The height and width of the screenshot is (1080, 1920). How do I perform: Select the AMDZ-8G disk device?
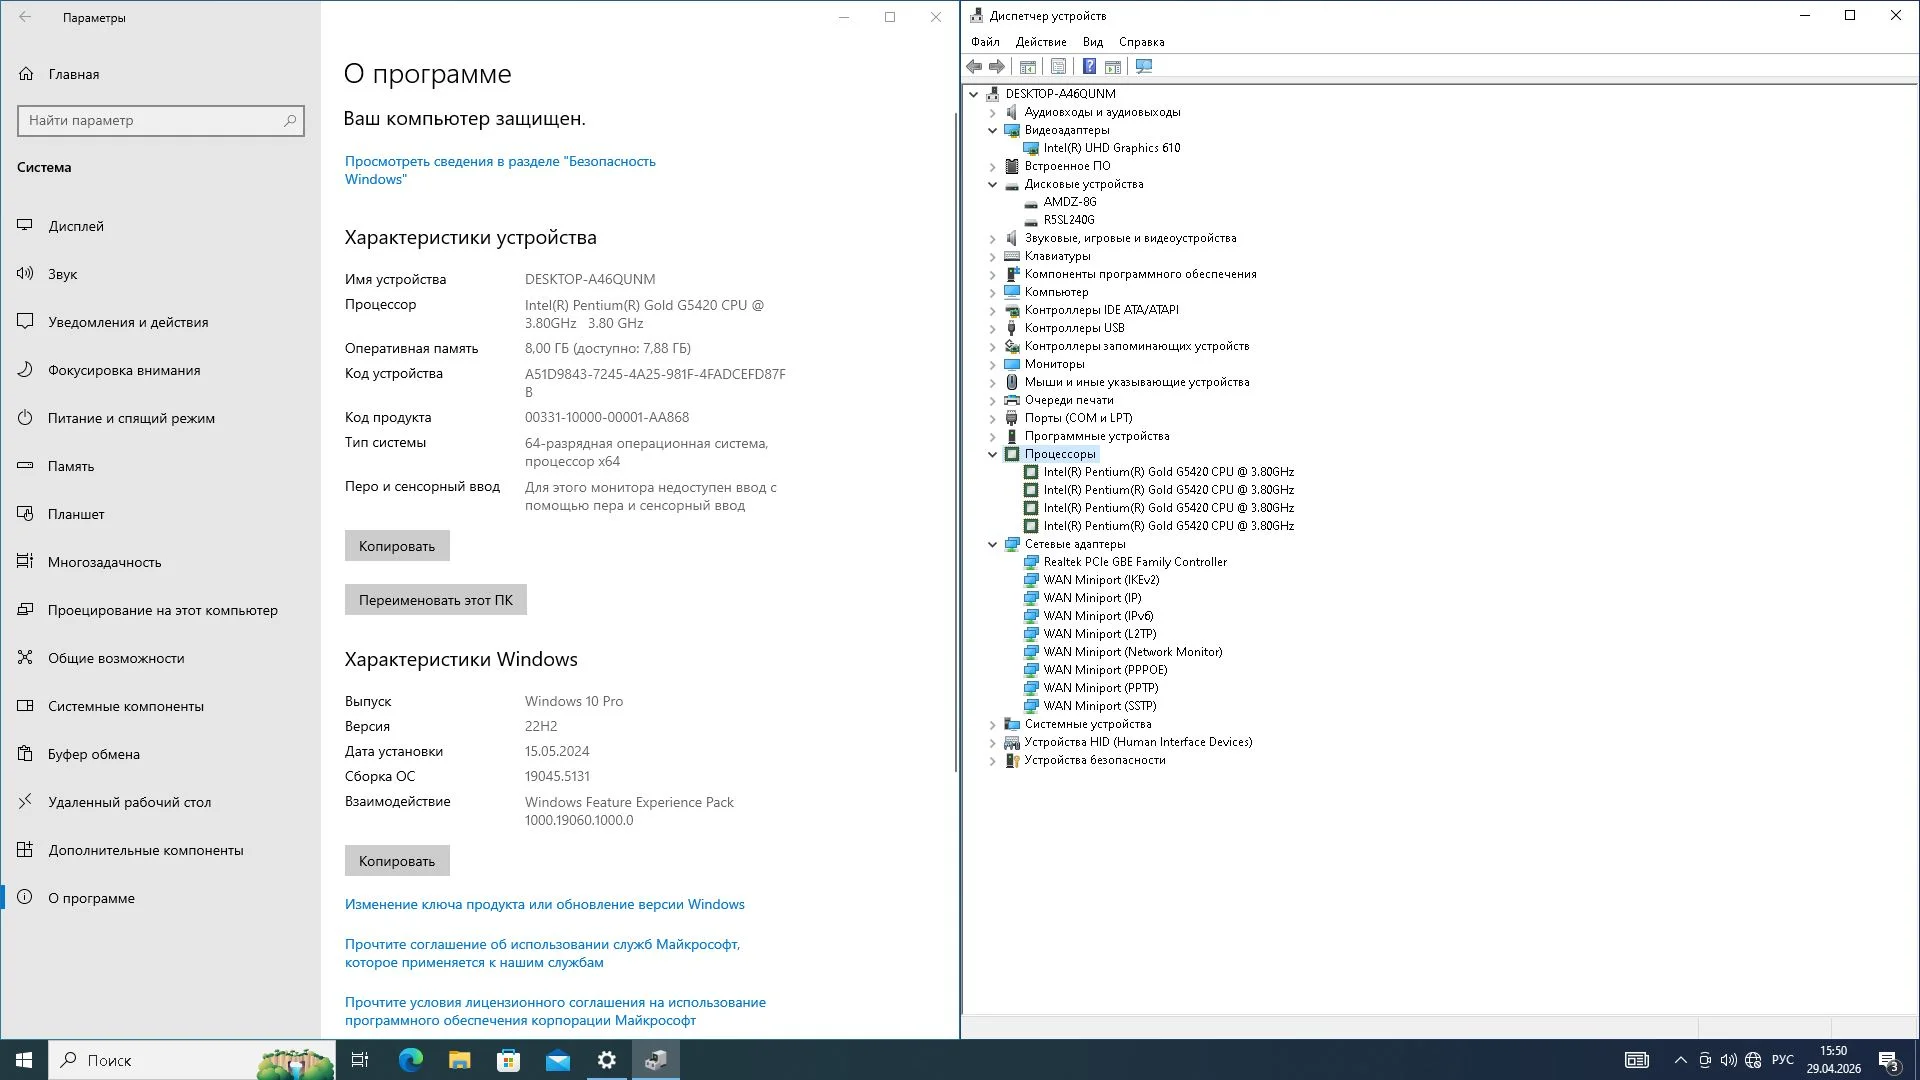click(1070, 202)
